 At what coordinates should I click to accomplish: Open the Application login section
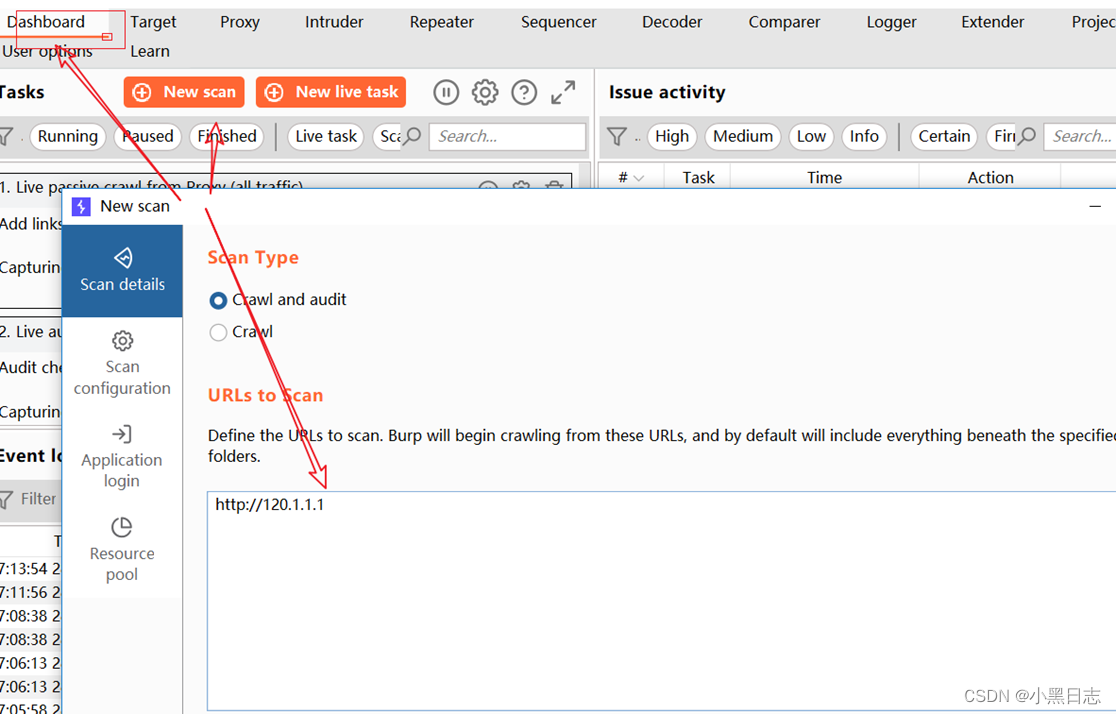point(122,457)
